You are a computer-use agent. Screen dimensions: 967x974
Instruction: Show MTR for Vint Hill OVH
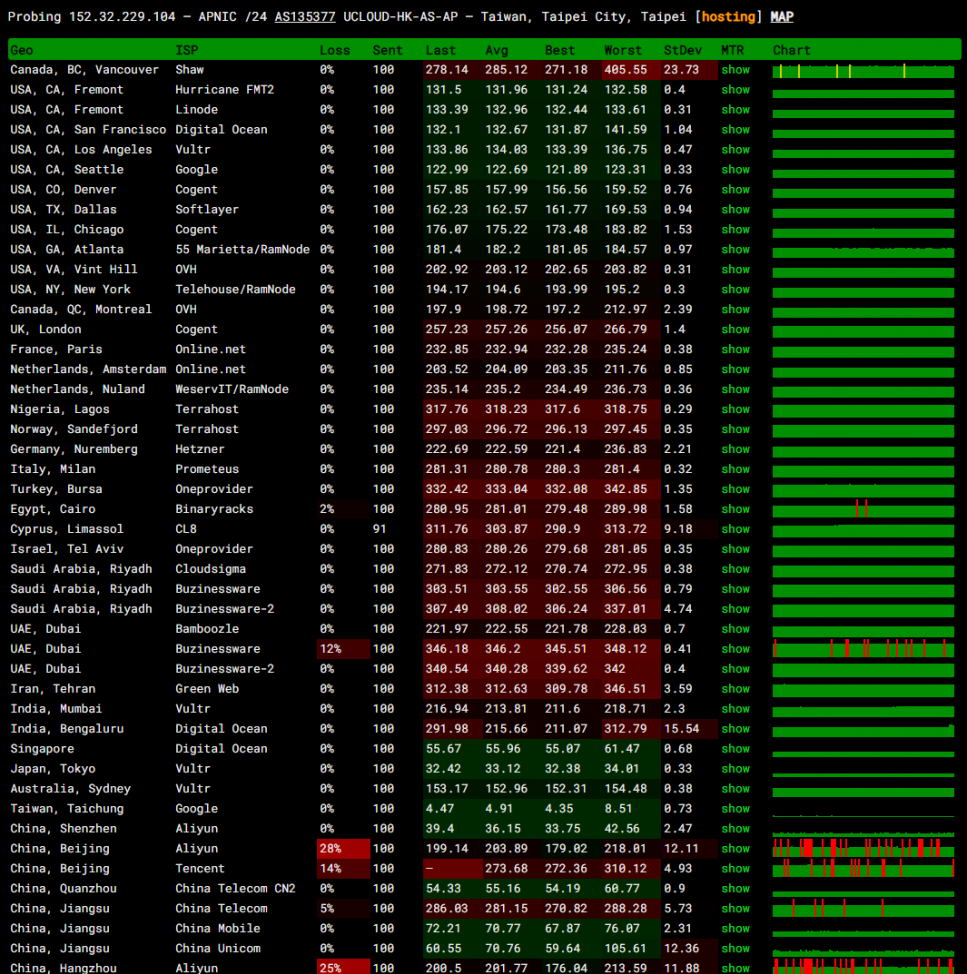pos(735,269)
